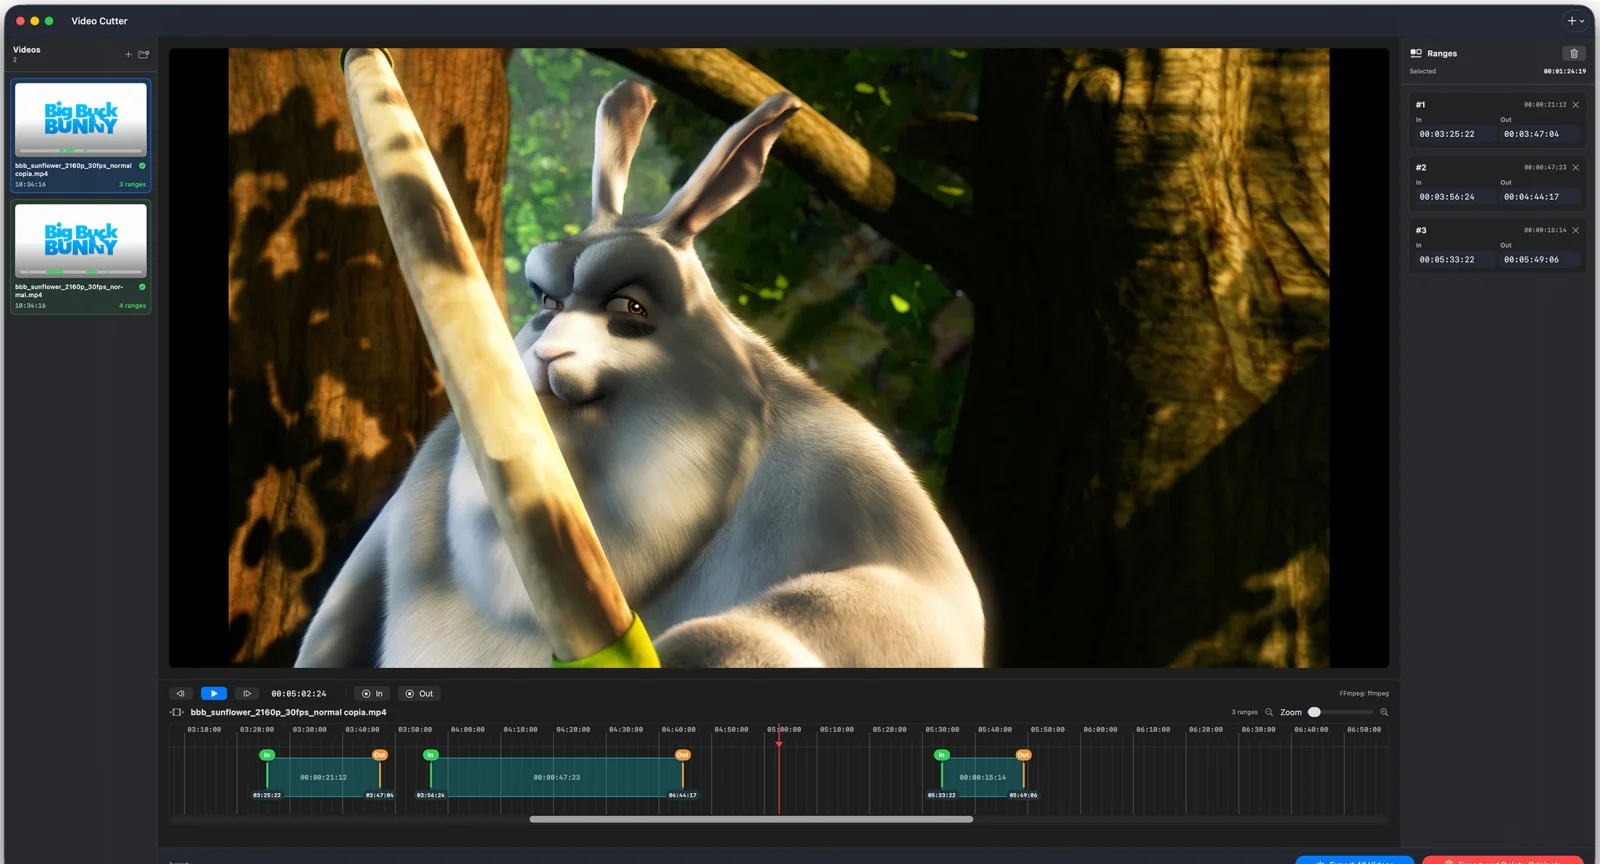The image size is (1600, 864).
Task: Click the timeline filename 'bbb_sunflower_2160p_30fps_normal copia.mp4'
Action: tap(288, 712)
